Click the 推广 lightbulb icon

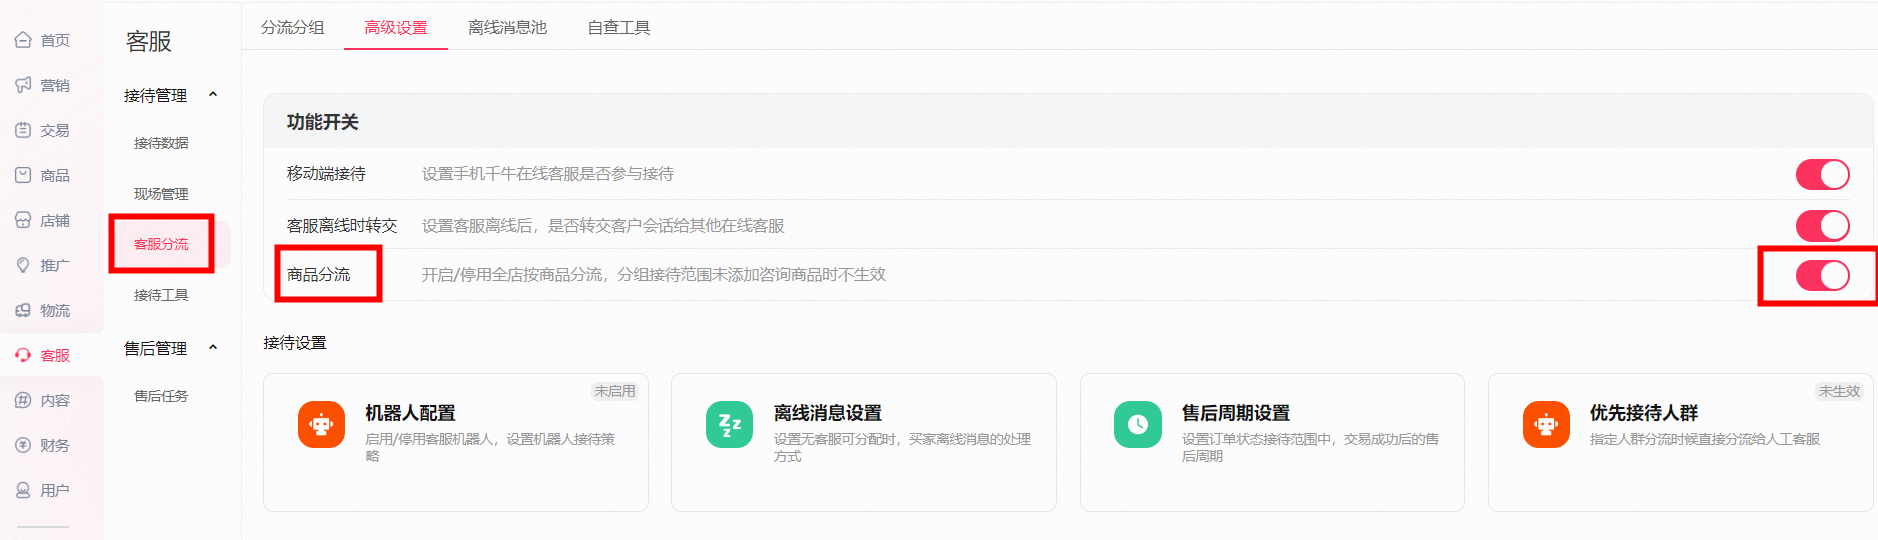coord(23,265)
